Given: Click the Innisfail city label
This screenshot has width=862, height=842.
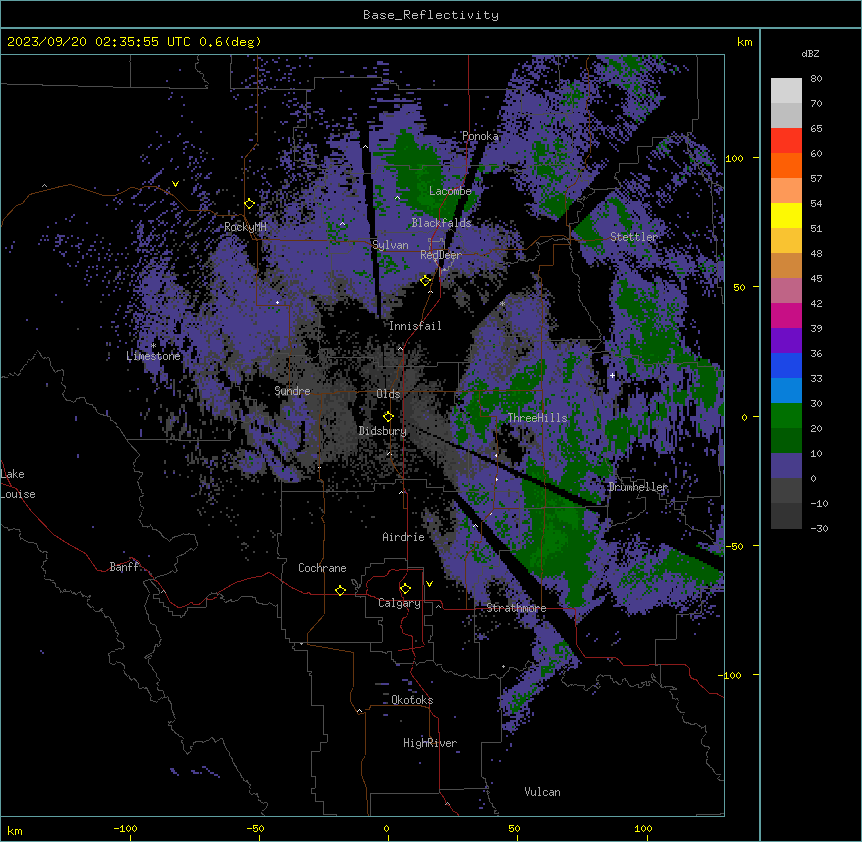Looking at the screenshot, I should point(415,326).
